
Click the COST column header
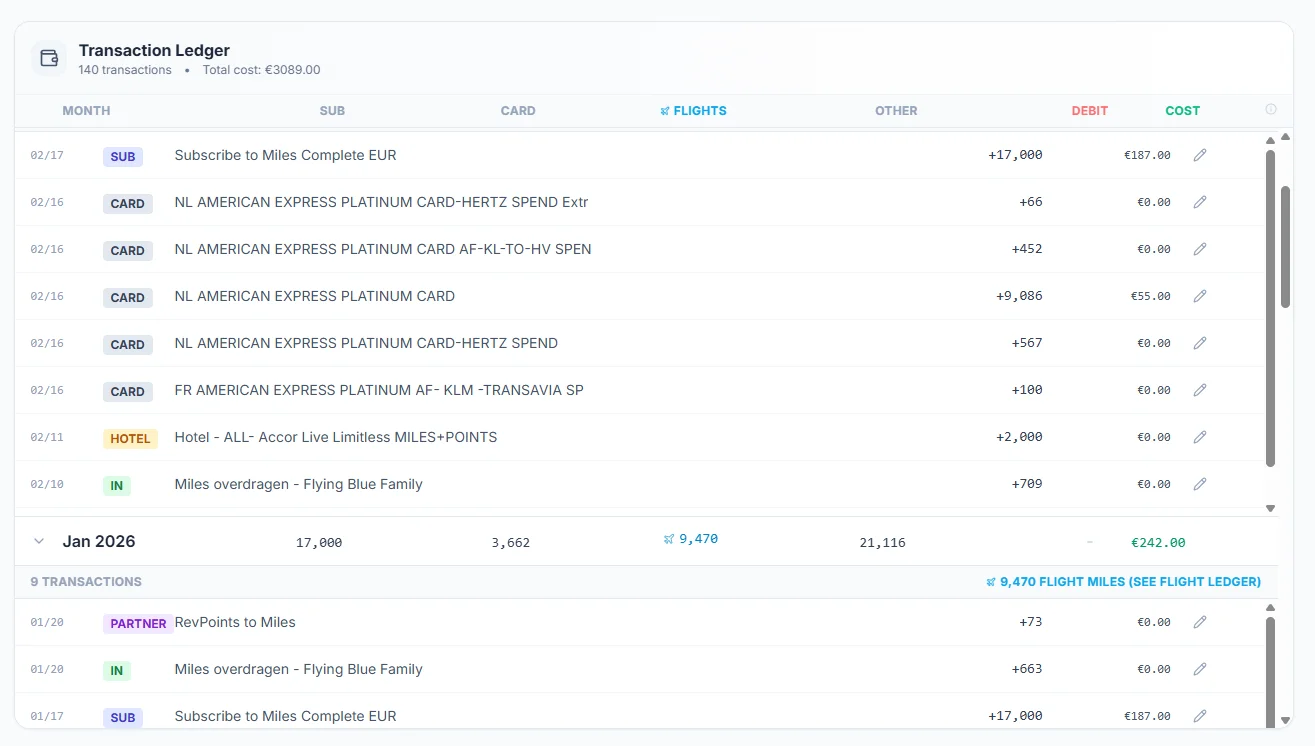pos(1182,110)
